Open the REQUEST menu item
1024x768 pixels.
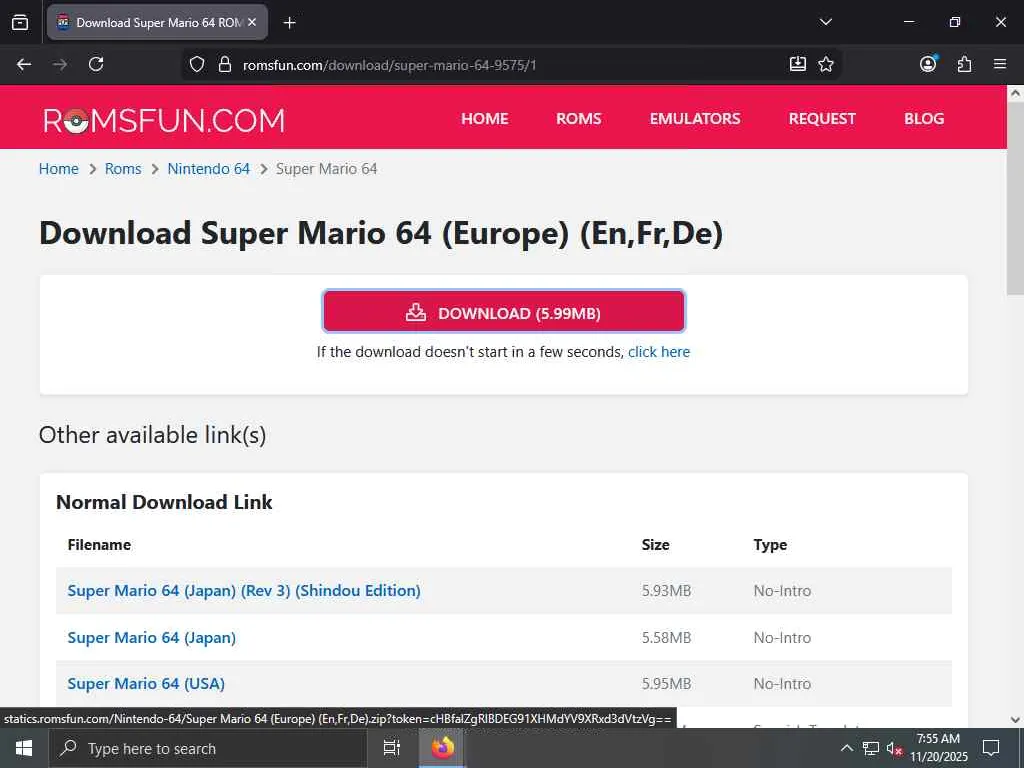tap(822, 119)
